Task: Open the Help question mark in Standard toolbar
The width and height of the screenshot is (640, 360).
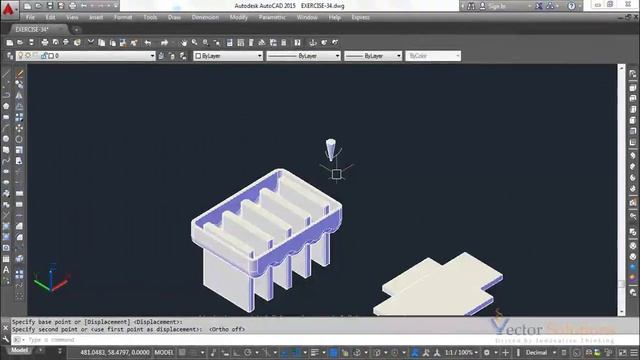Action: click(x=297, y=42)
